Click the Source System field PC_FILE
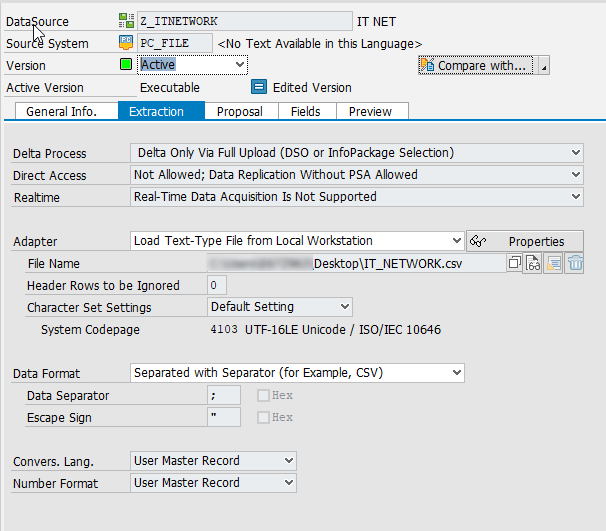 (175, 43)
